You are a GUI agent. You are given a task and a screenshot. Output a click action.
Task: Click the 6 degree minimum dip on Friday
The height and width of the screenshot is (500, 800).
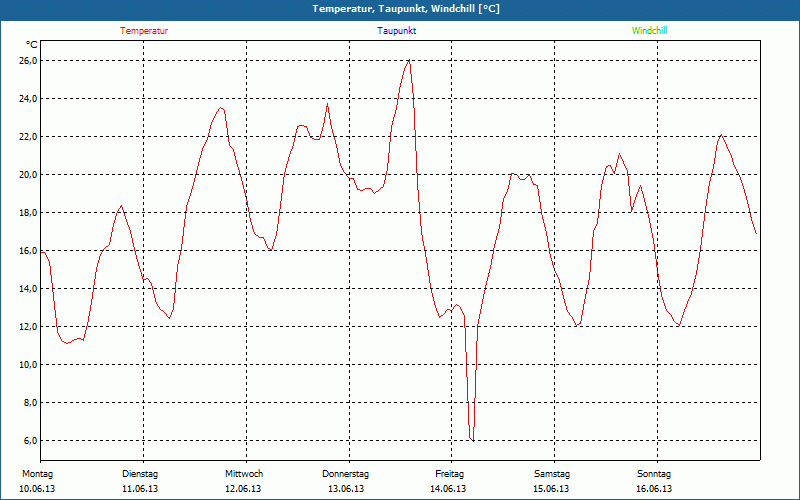coord(472,440)
